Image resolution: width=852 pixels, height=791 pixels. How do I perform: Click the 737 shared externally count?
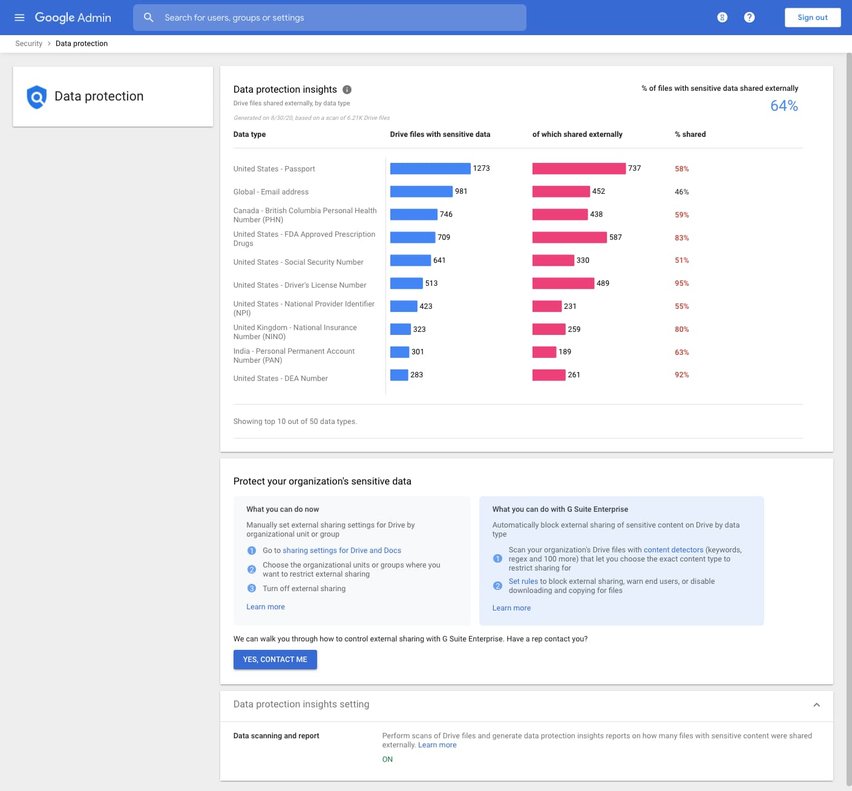coord(634,168)
